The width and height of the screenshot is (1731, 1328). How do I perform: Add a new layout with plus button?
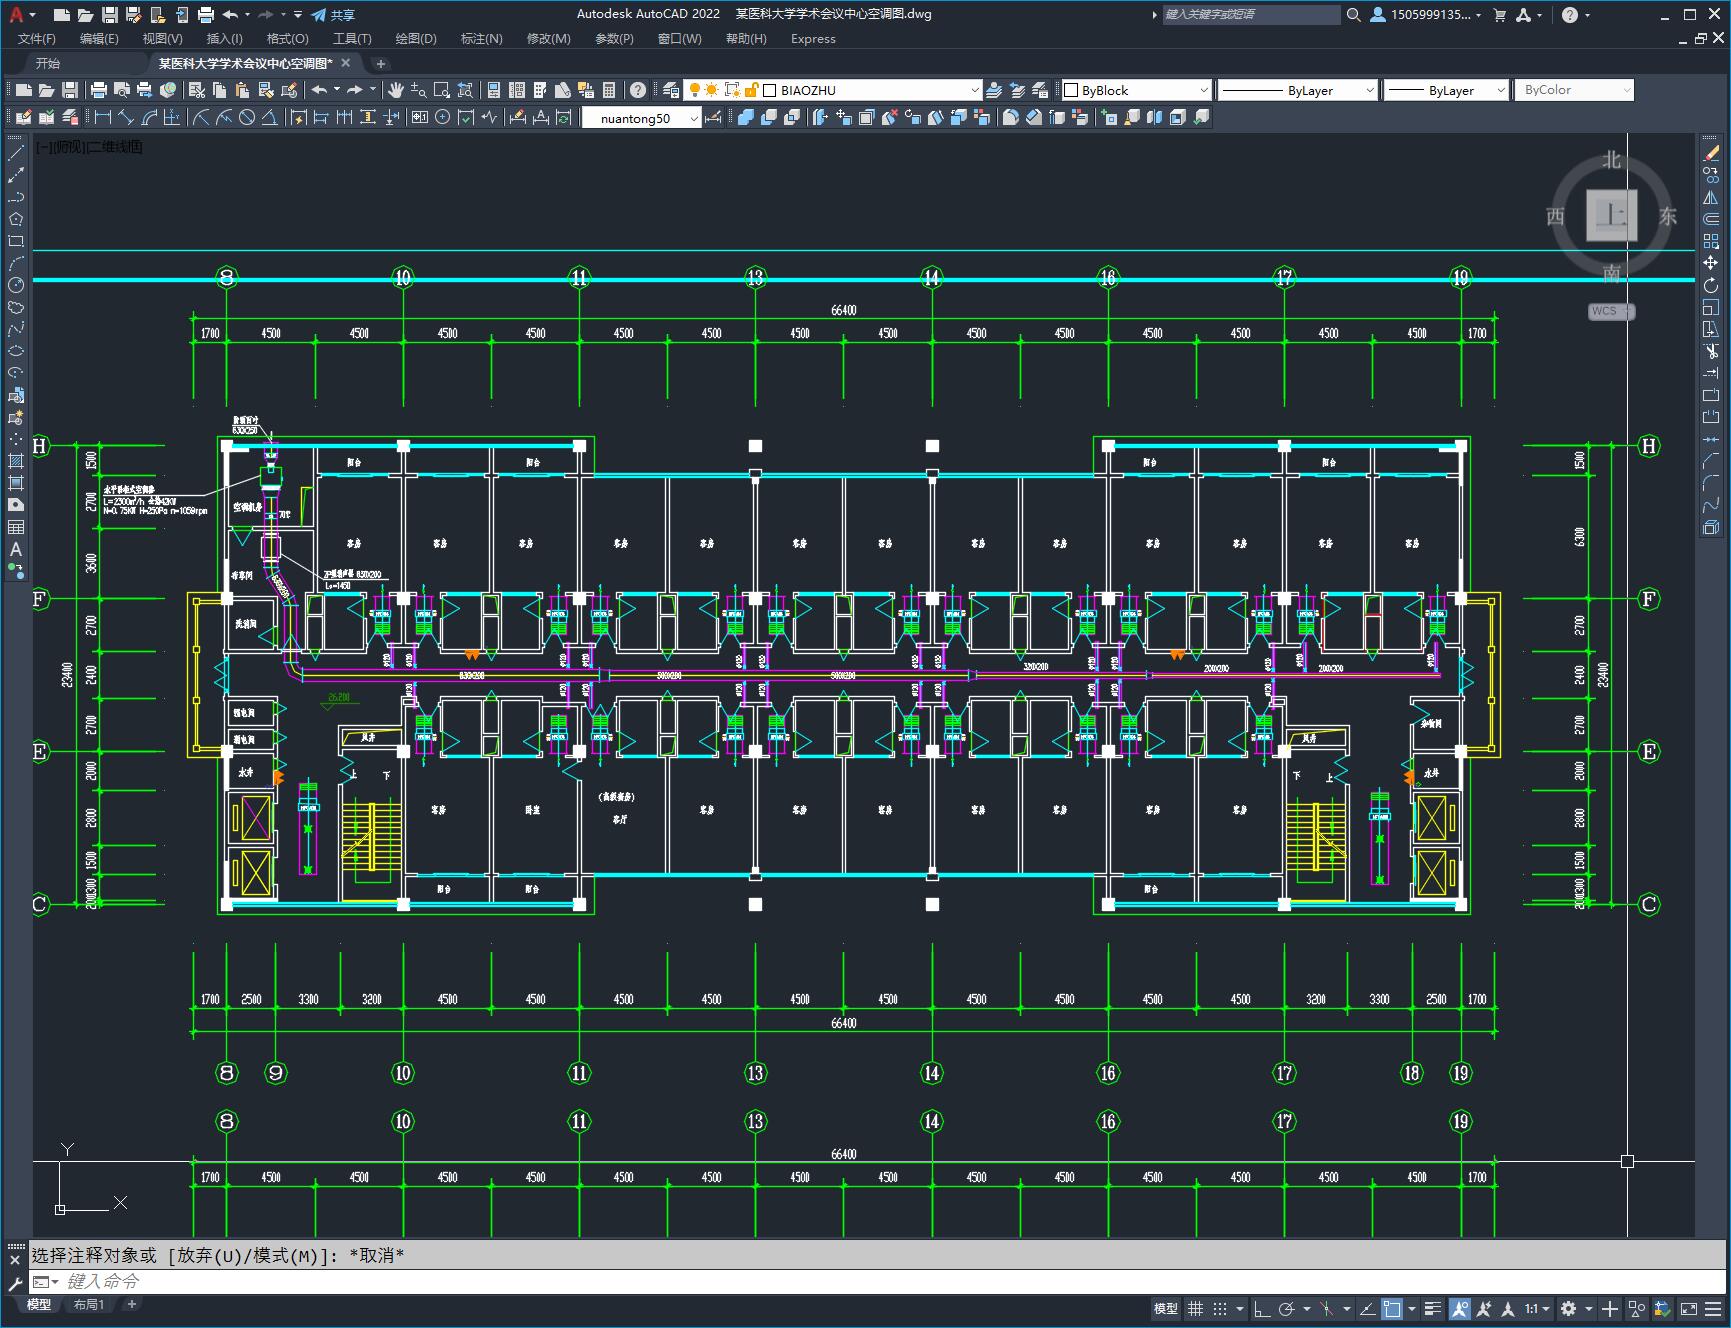(x=132, y=1304)
